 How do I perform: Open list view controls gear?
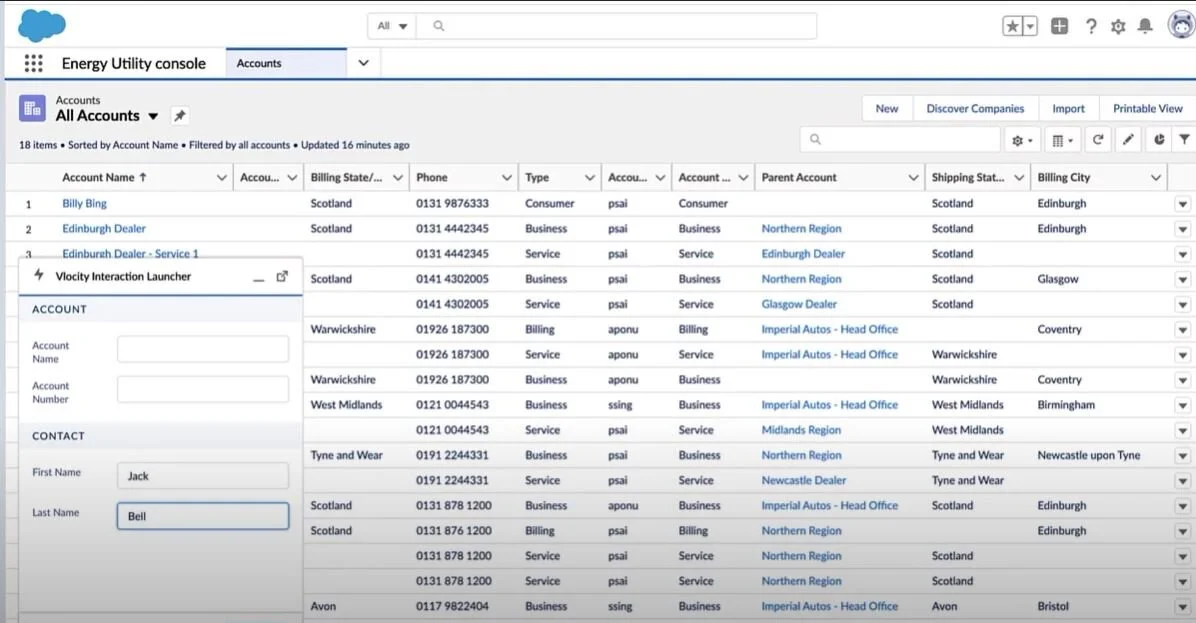(x=1021, y=140)
